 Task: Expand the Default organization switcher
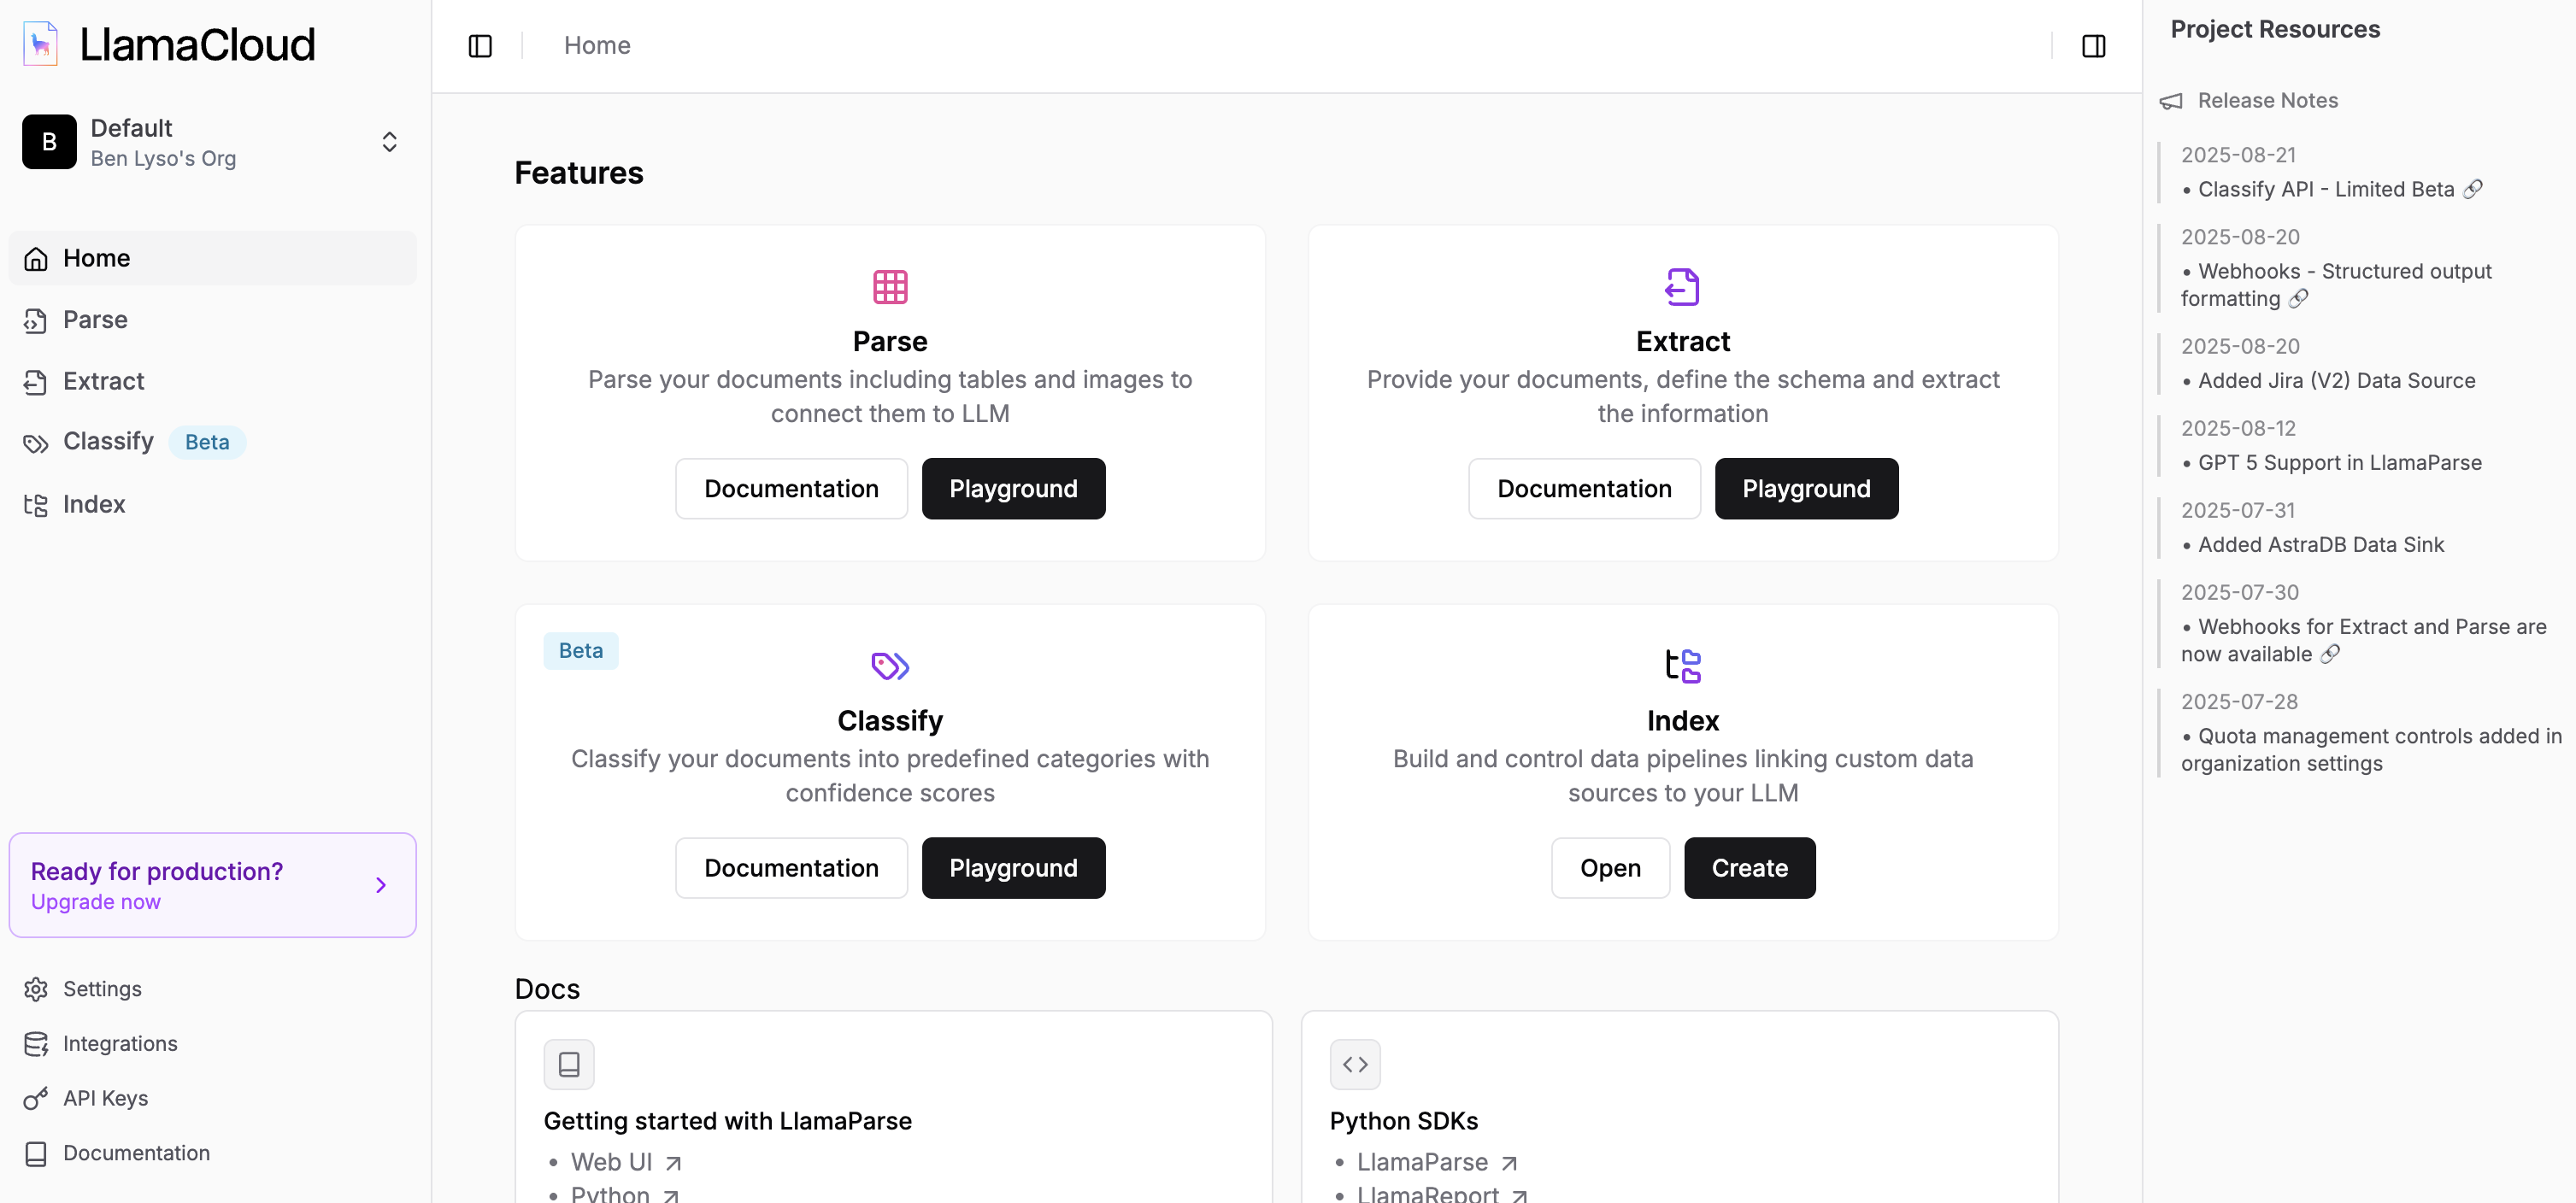click(x=389, y=141)
